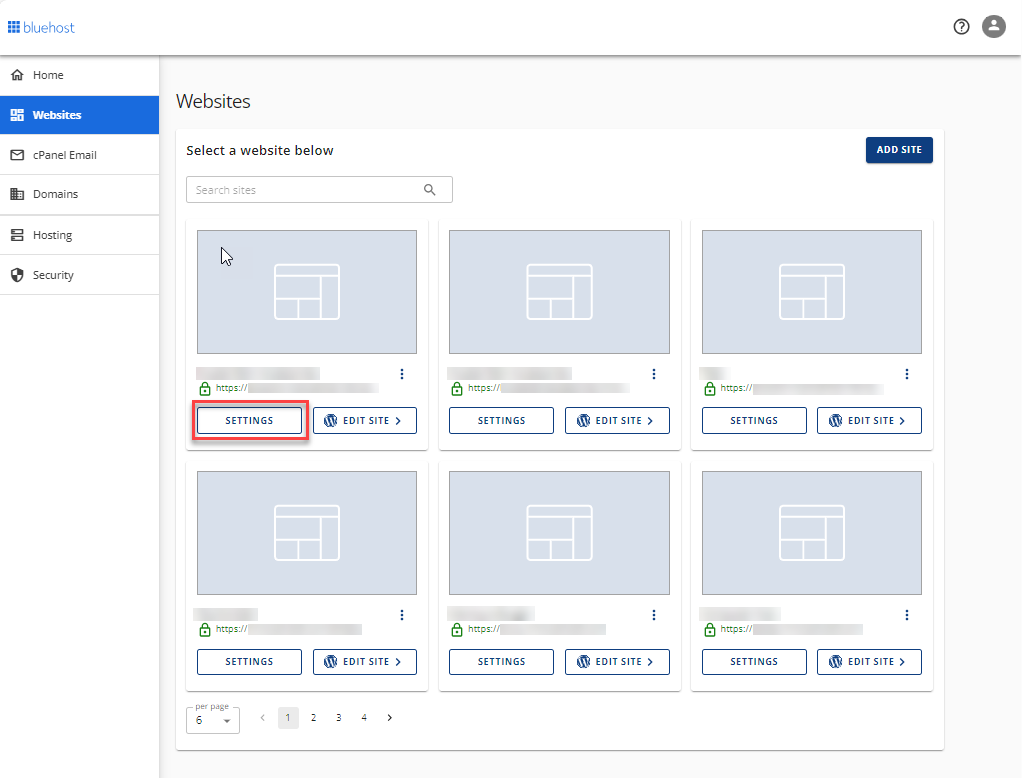Screen dimensions: 1022x778
Task: Open the help question mark icon
Action: 961,27
